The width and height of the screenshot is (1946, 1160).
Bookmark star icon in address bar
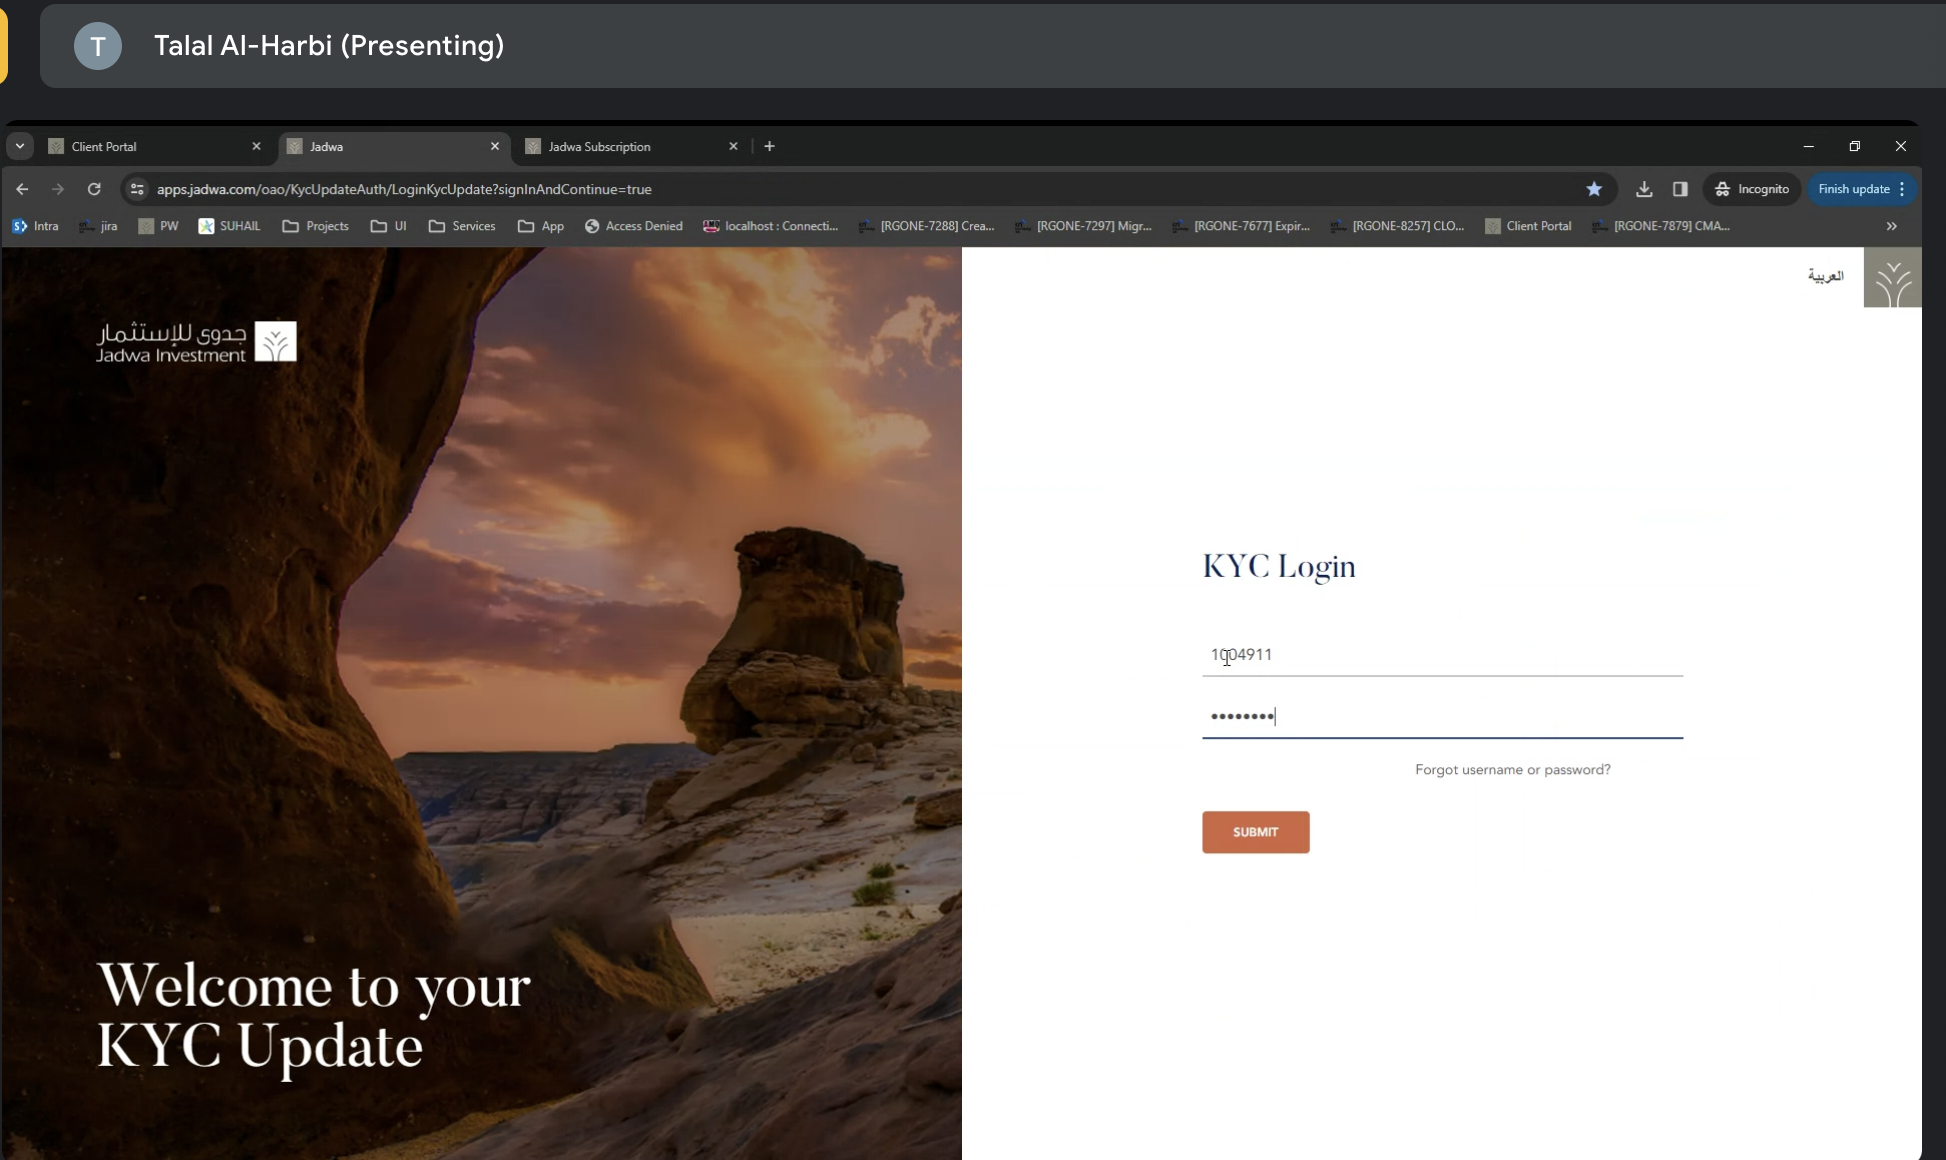point(1594,189)
